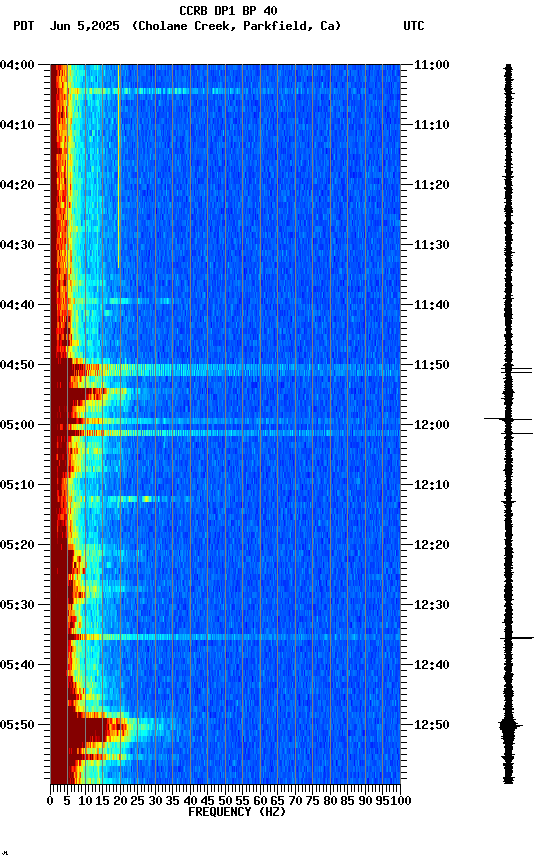Image resolution: width=552 pixels, height=864 pixels.
Task: Click the 0 Hz frequency axis label
Action: click(x=50, y=801)
